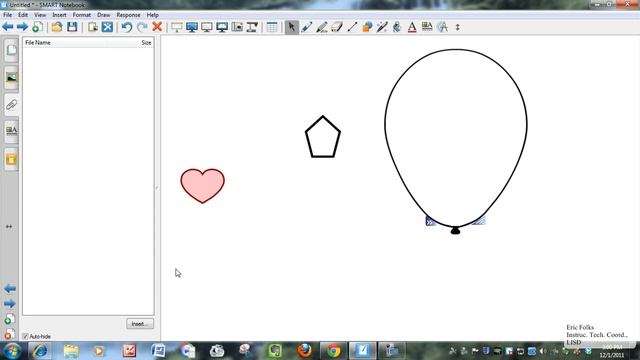
Task: Click the blue X delete-page icon
Action: (x=107, y=27)
